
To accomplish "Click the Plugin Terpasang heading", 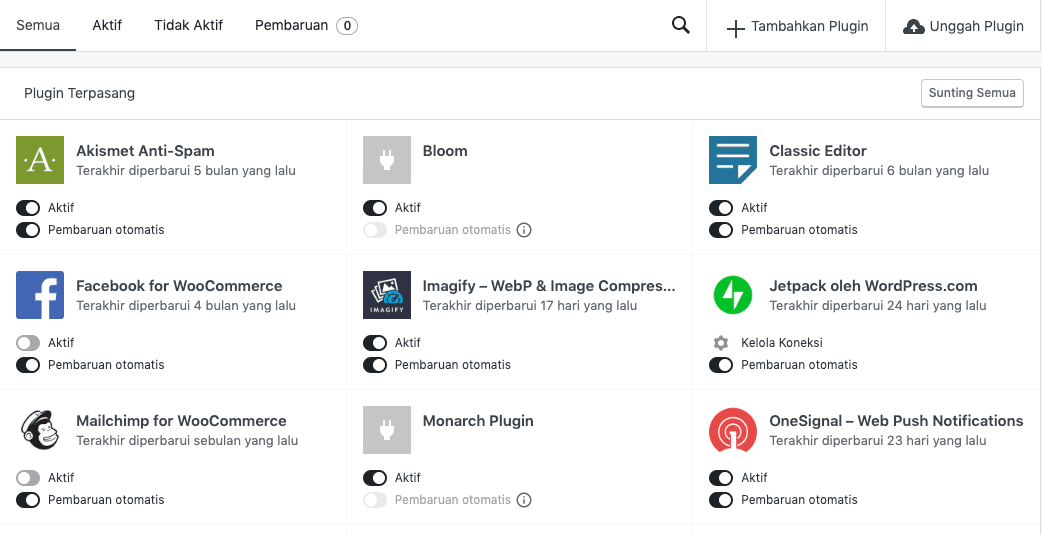I will tap(79, 93).
